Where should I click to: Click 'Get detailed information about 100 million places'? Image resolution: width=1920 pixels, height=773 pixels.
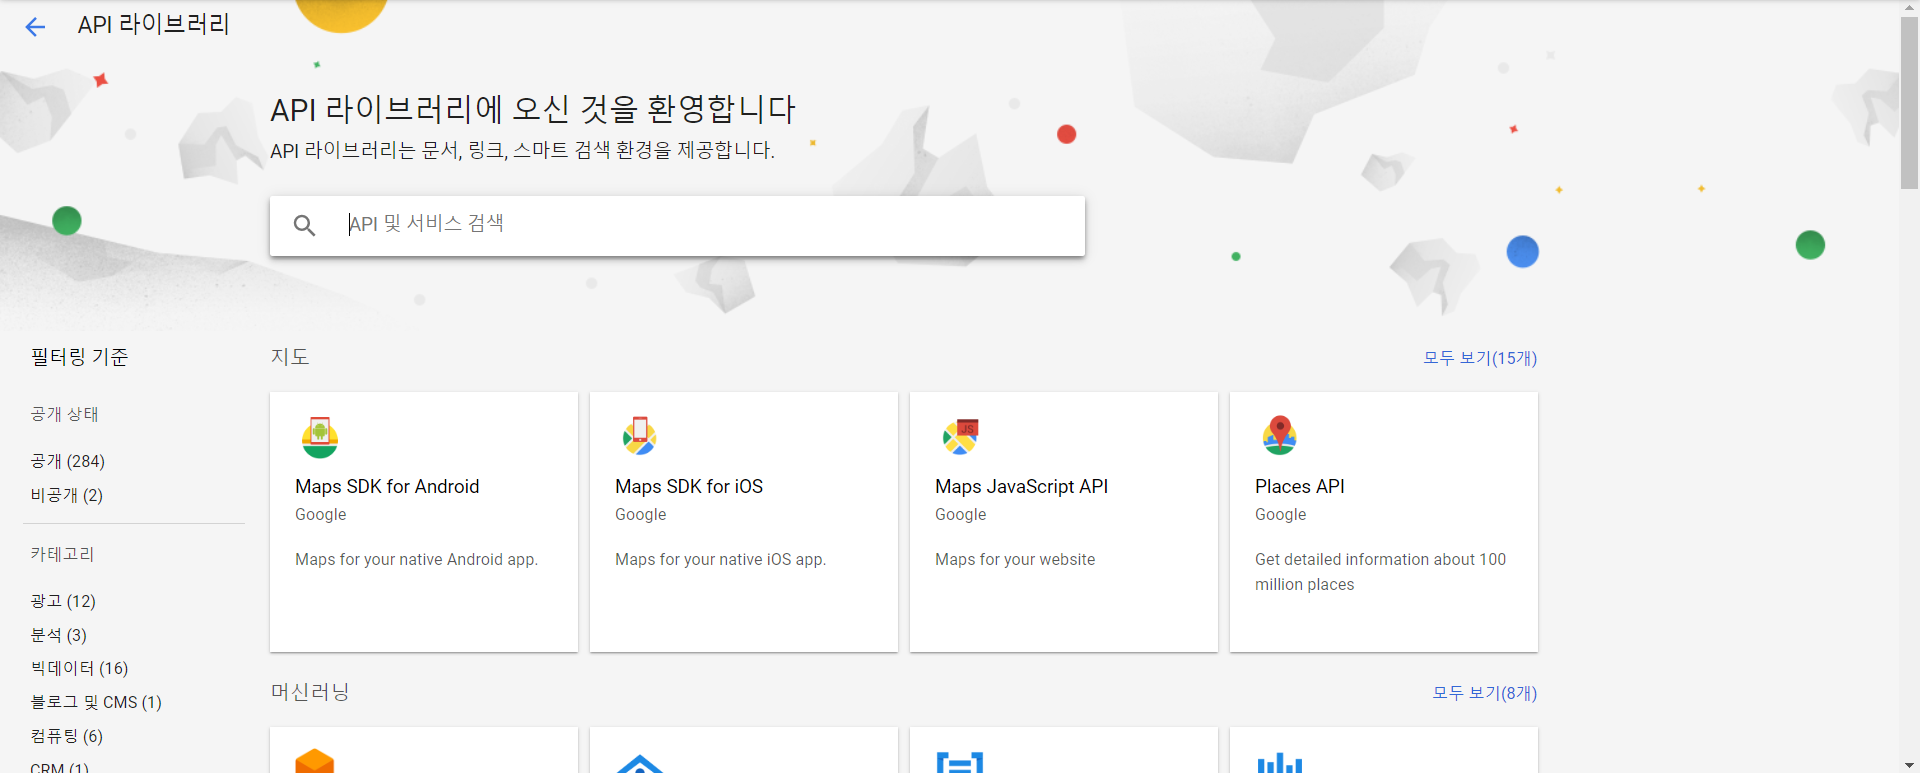(x=1380, y=572)
